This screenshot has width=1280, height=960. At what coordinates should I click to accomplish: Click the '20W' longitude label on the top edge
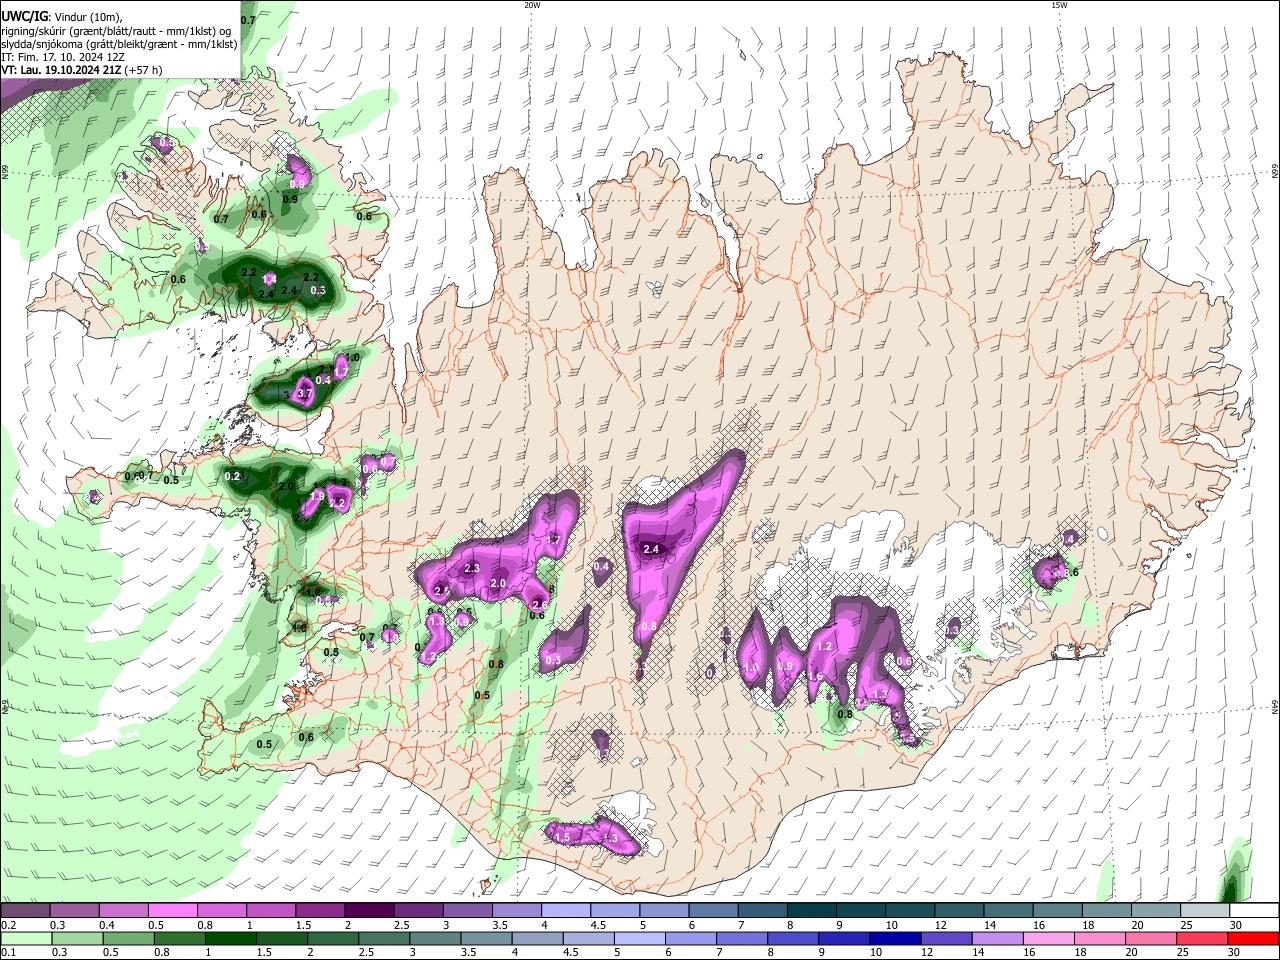[532, 5]
